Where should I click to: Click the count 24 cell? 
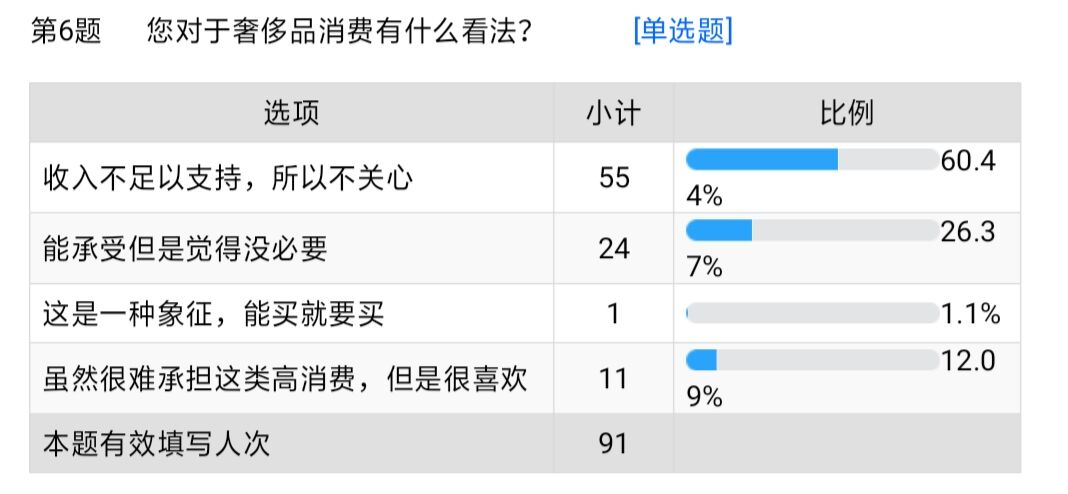[614, 249]
